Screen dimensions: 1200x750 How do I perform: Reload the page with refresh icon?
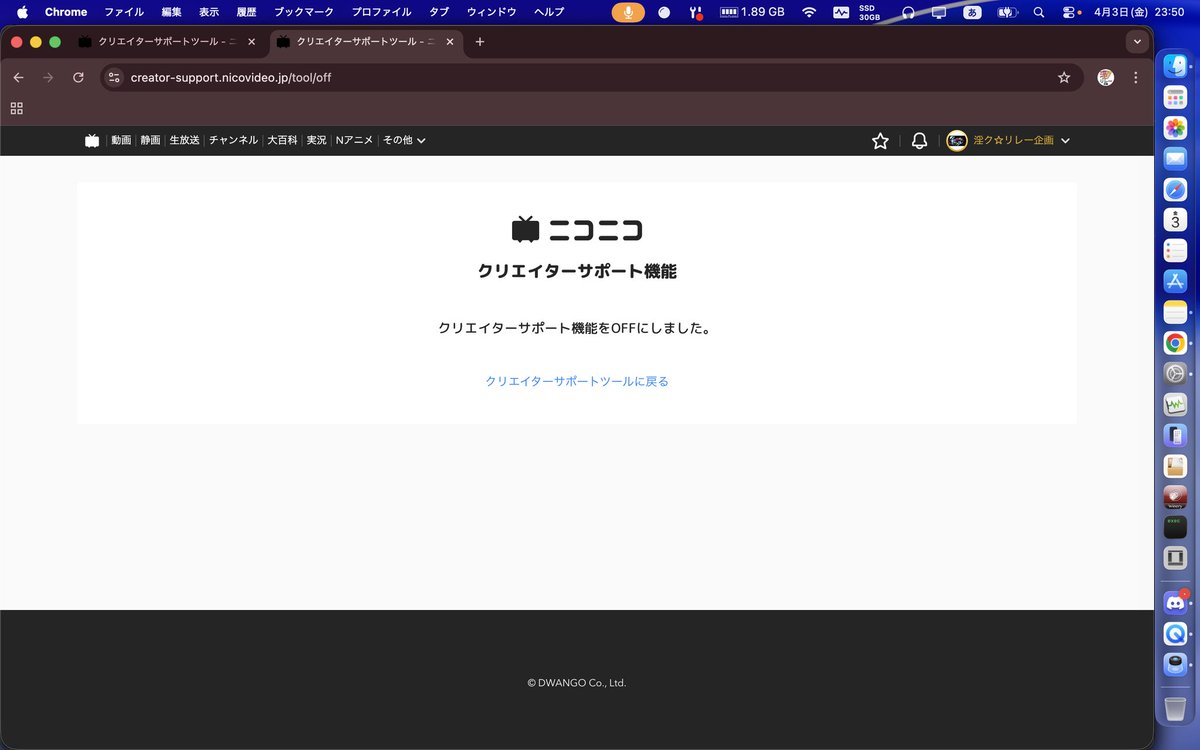pos(78,77)
